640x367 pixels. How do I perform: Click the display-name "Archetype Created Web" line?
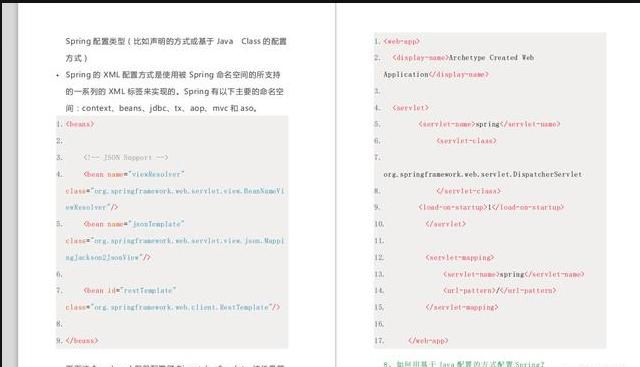pyautogui.click(x=463, y=58)
